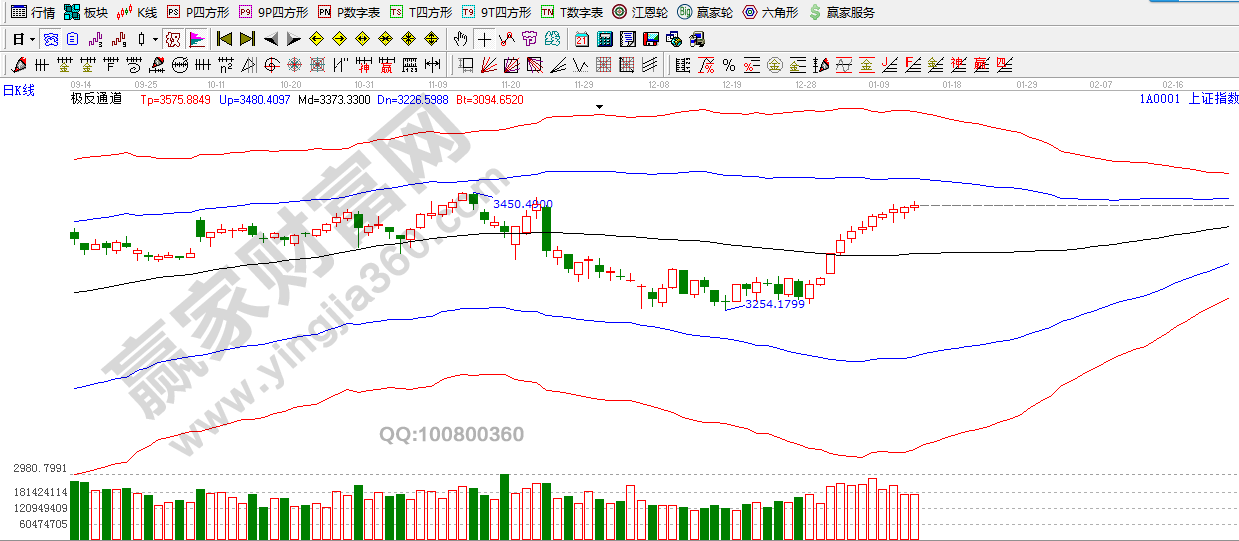Expand the candlestick style dropdown arrow
Image resolution: width=1239 pixels, height=541 pixels.
coord(155,39)
